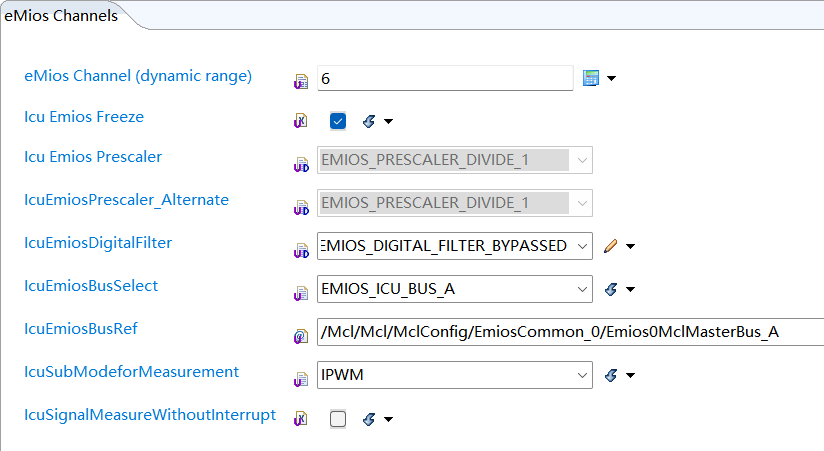Click the eMios Channel (dynamic range) label
824x451 pixels.
[138, 75]
